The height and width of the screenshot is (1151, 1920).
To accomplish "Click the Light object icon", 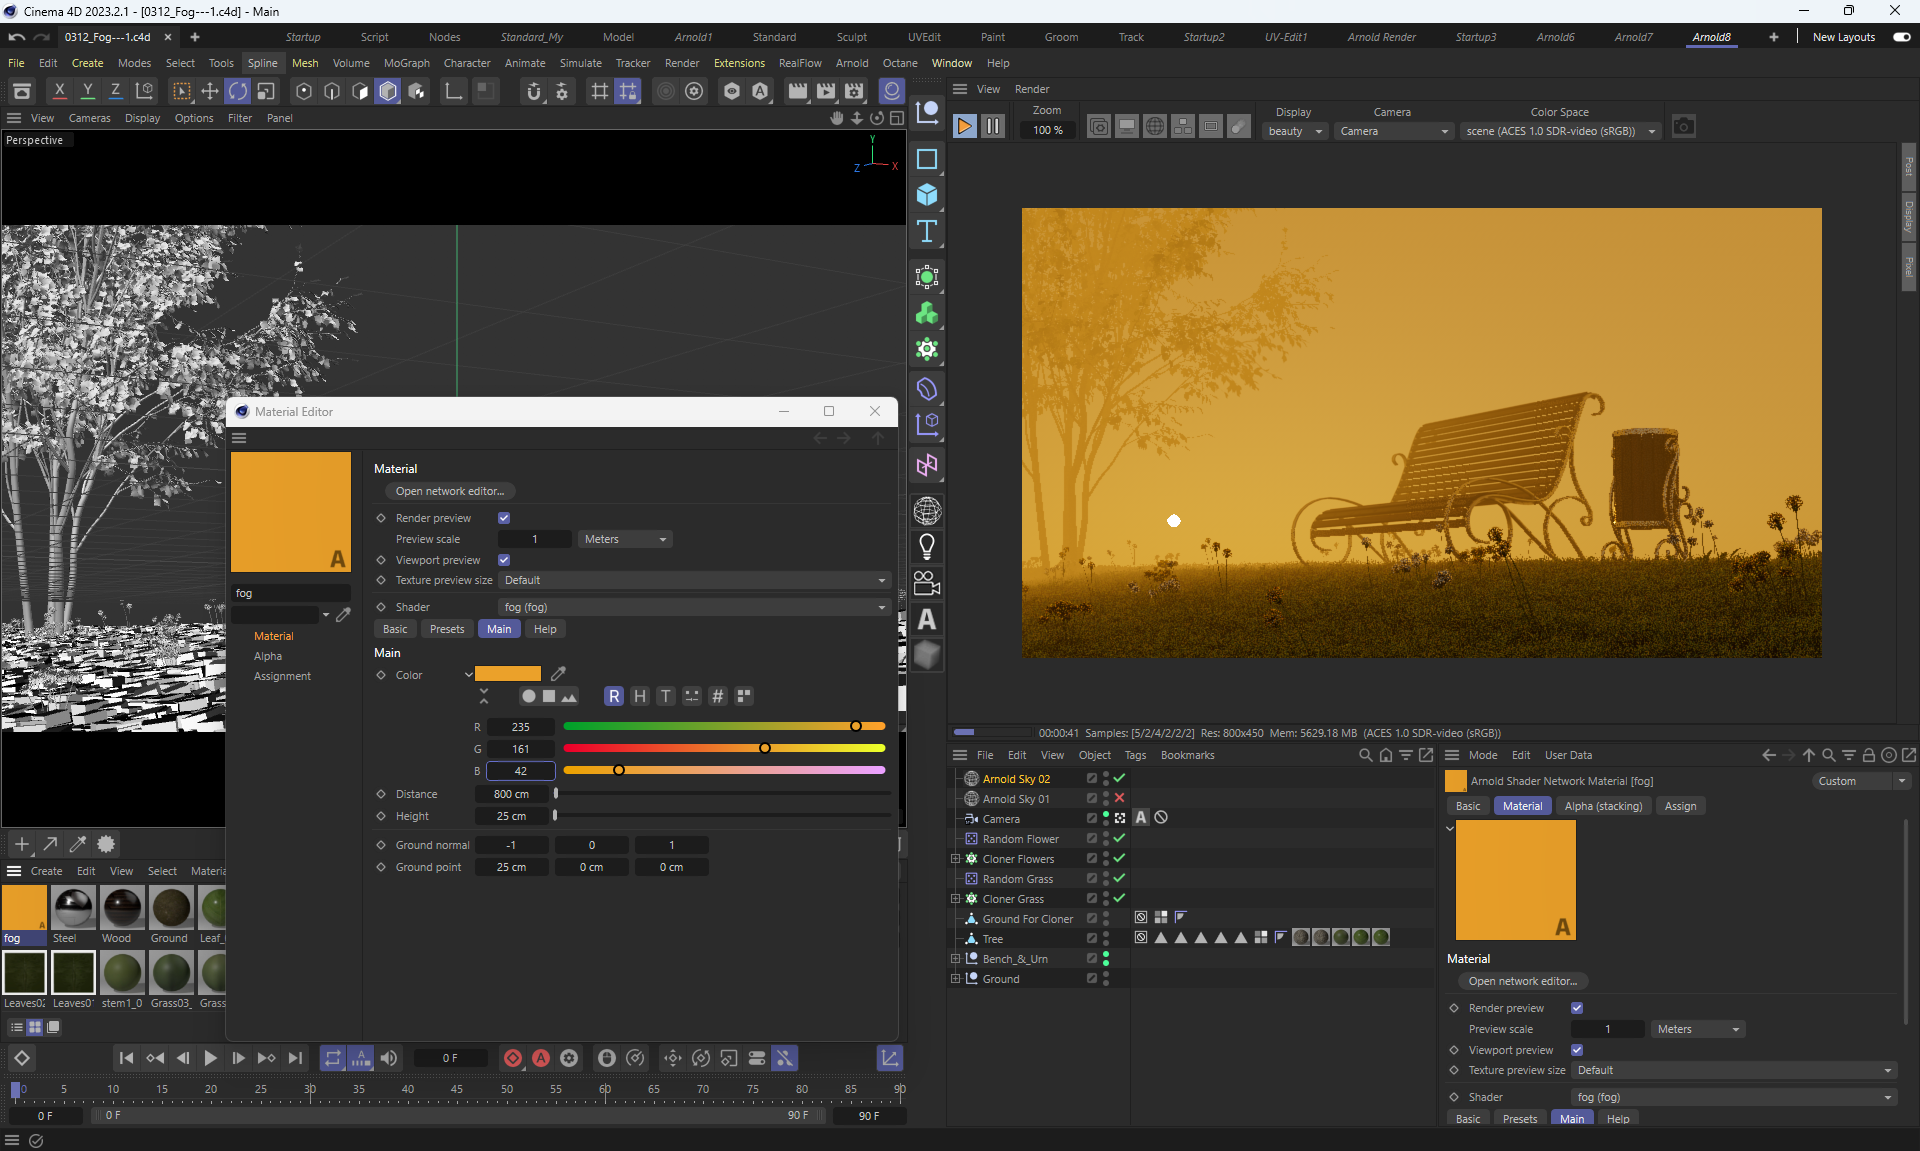I will point(927,547).
